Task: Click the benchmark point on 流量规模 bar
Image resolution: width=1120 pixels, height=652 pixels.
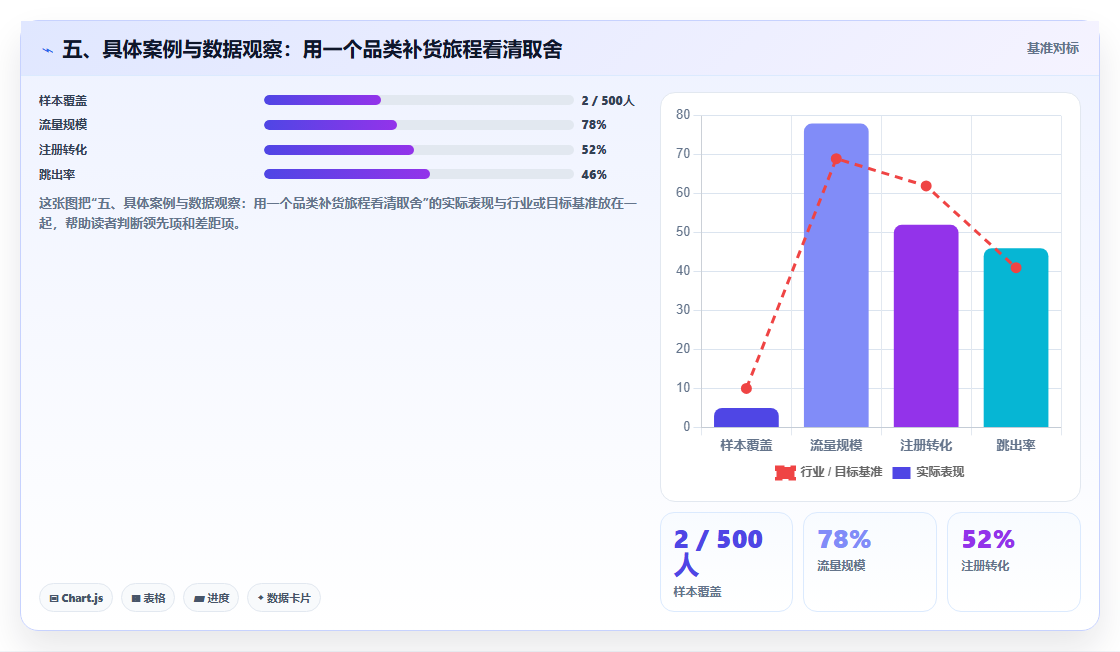Action: (836, 159)
